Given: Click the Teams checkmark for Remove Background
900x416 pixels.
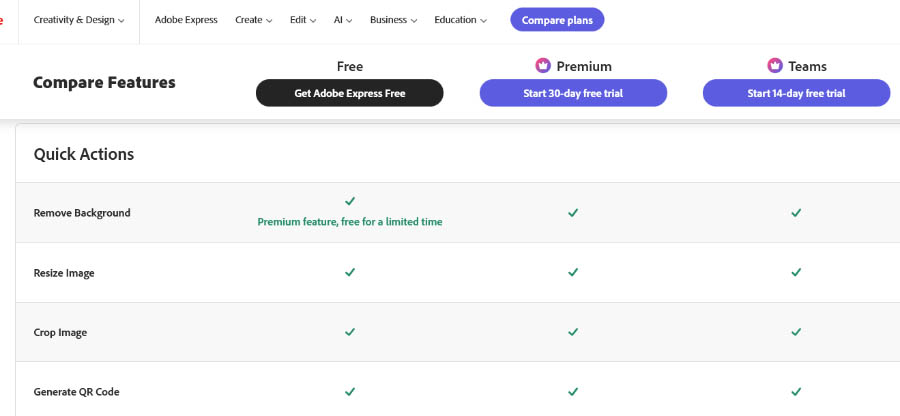Looking at the screenshot, I should click(x=796, y=212).
